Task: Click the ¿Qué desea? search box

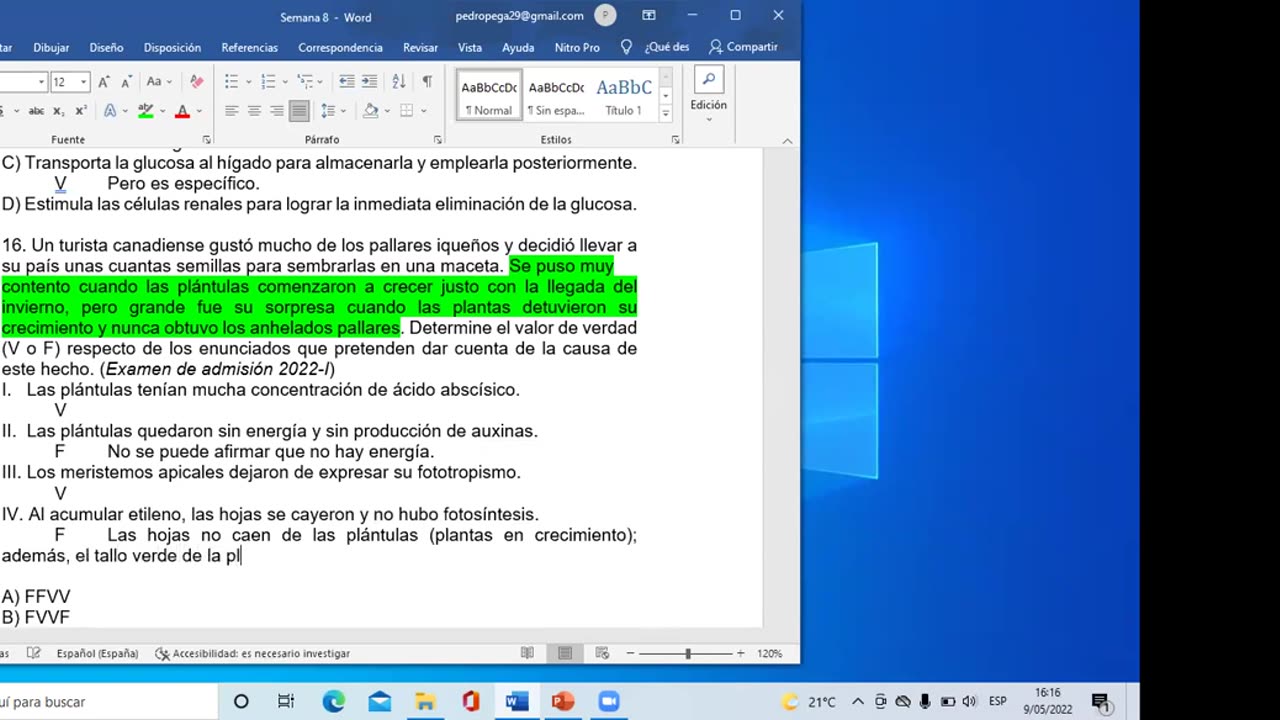Action: tap(655, 47)
